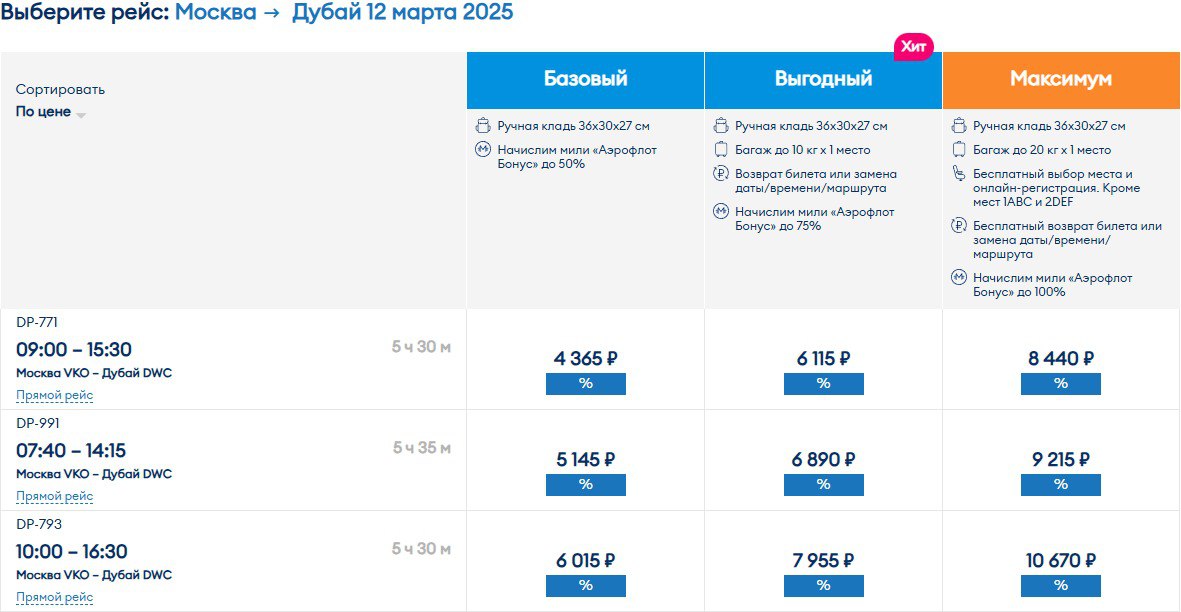Click hand luggage icon under Базовый tariff

(x=483, y=126)
